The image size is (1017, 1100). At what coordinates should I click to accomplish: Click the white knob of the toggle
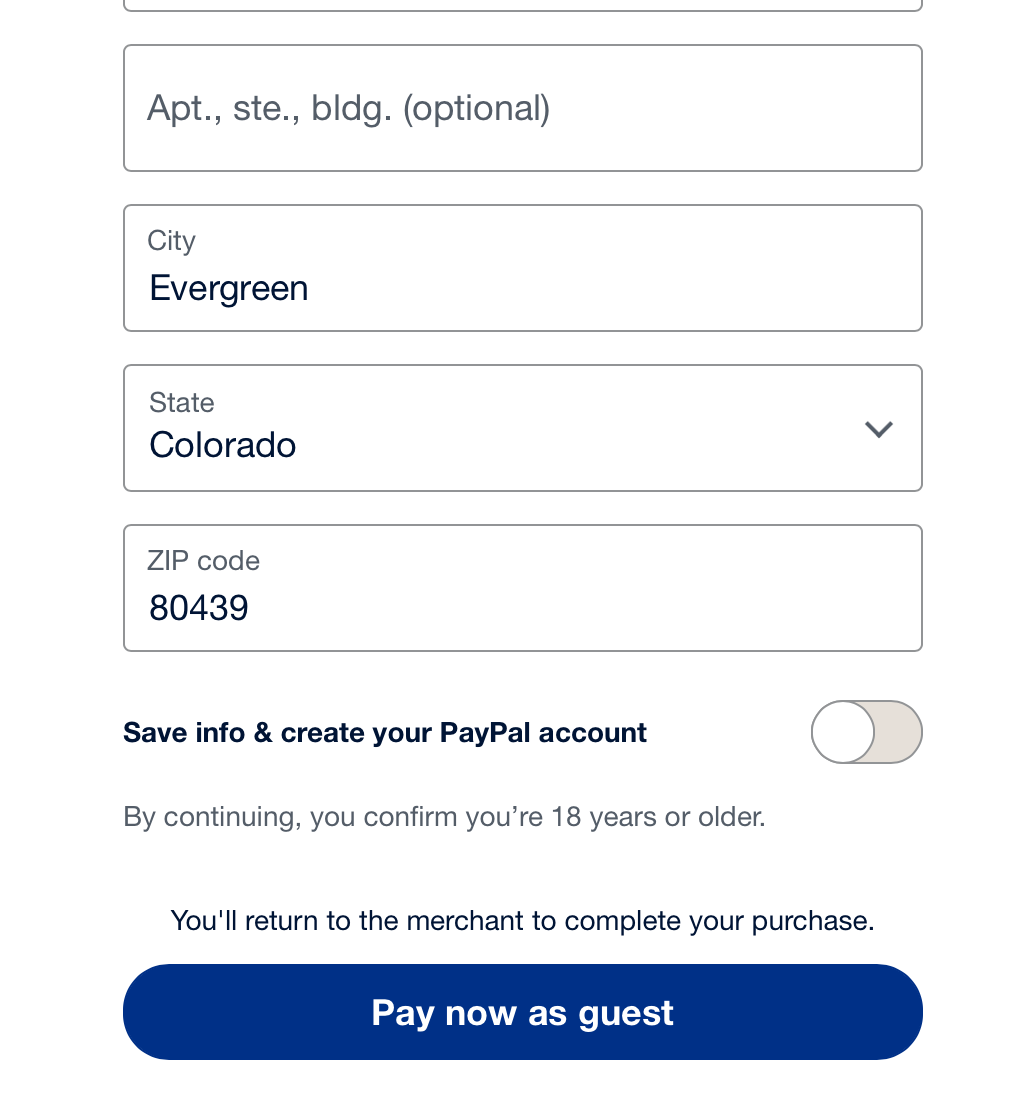click(x=843, y=732)
